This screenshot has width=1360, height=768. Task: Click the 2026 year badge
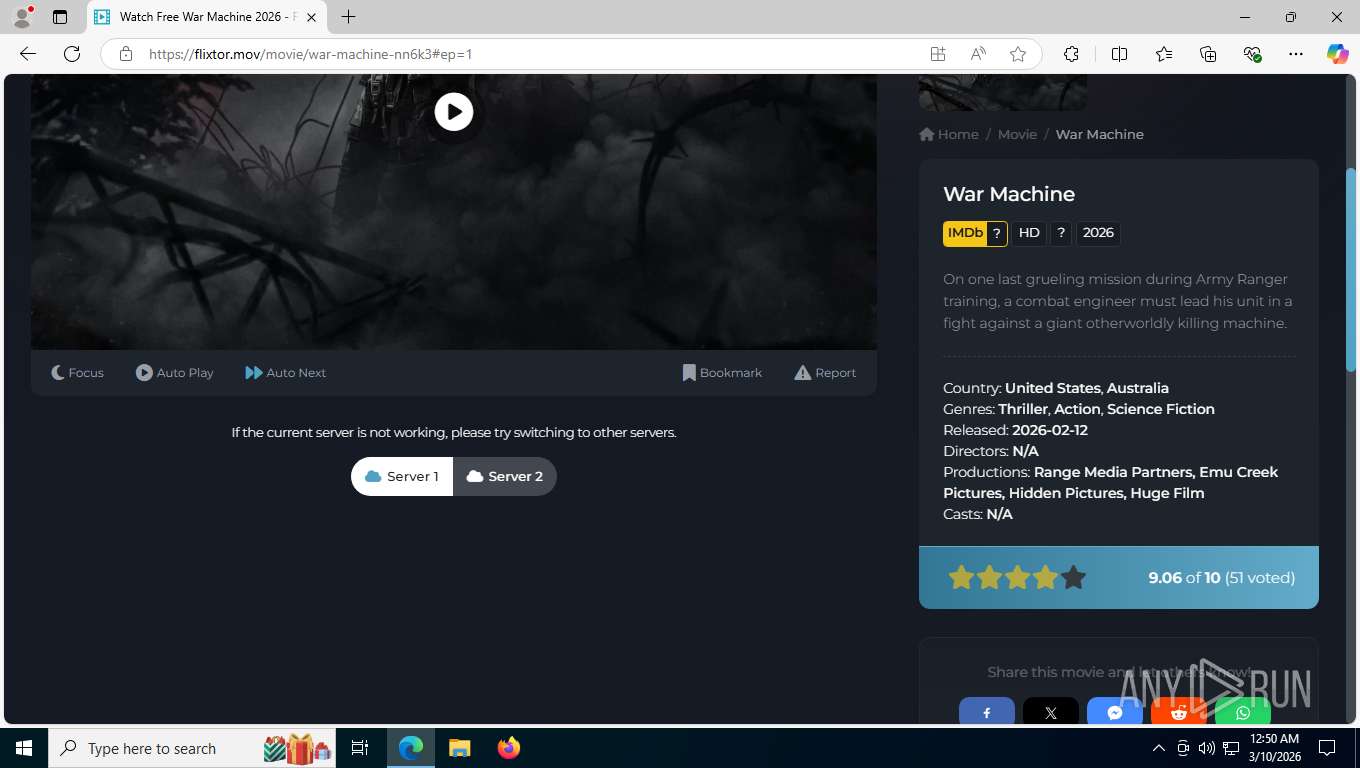[1098, 233]
